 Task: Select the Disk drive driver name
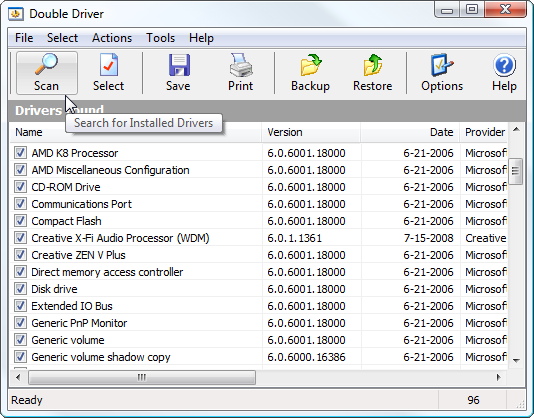(54, 289)
